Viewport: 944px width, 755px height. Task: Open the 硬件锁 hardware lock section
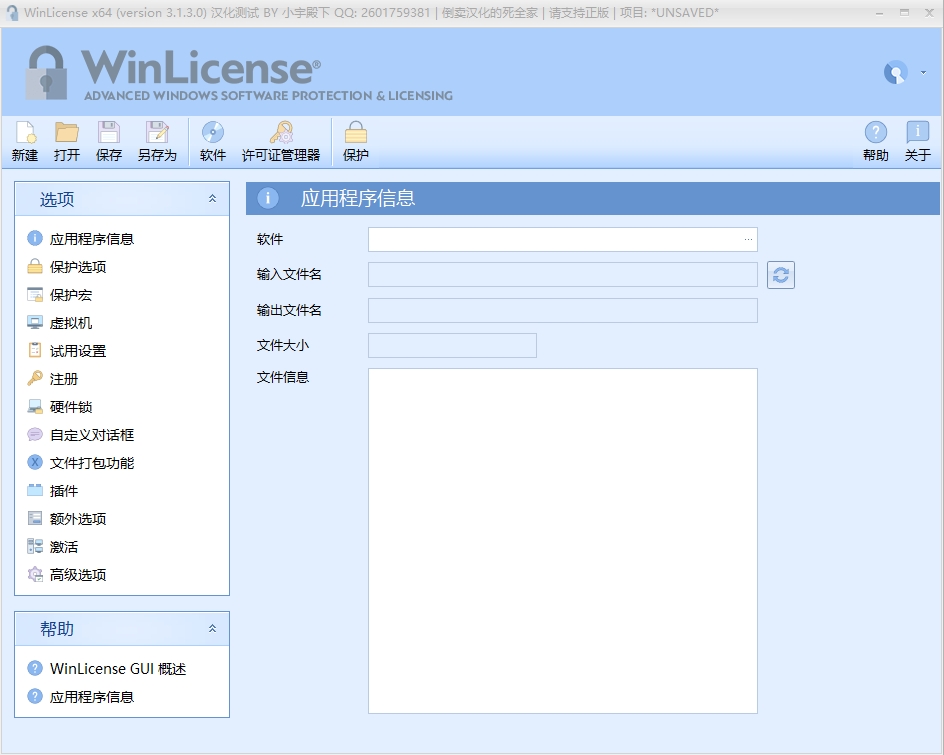pyautogui.click(x=60, y=407)
